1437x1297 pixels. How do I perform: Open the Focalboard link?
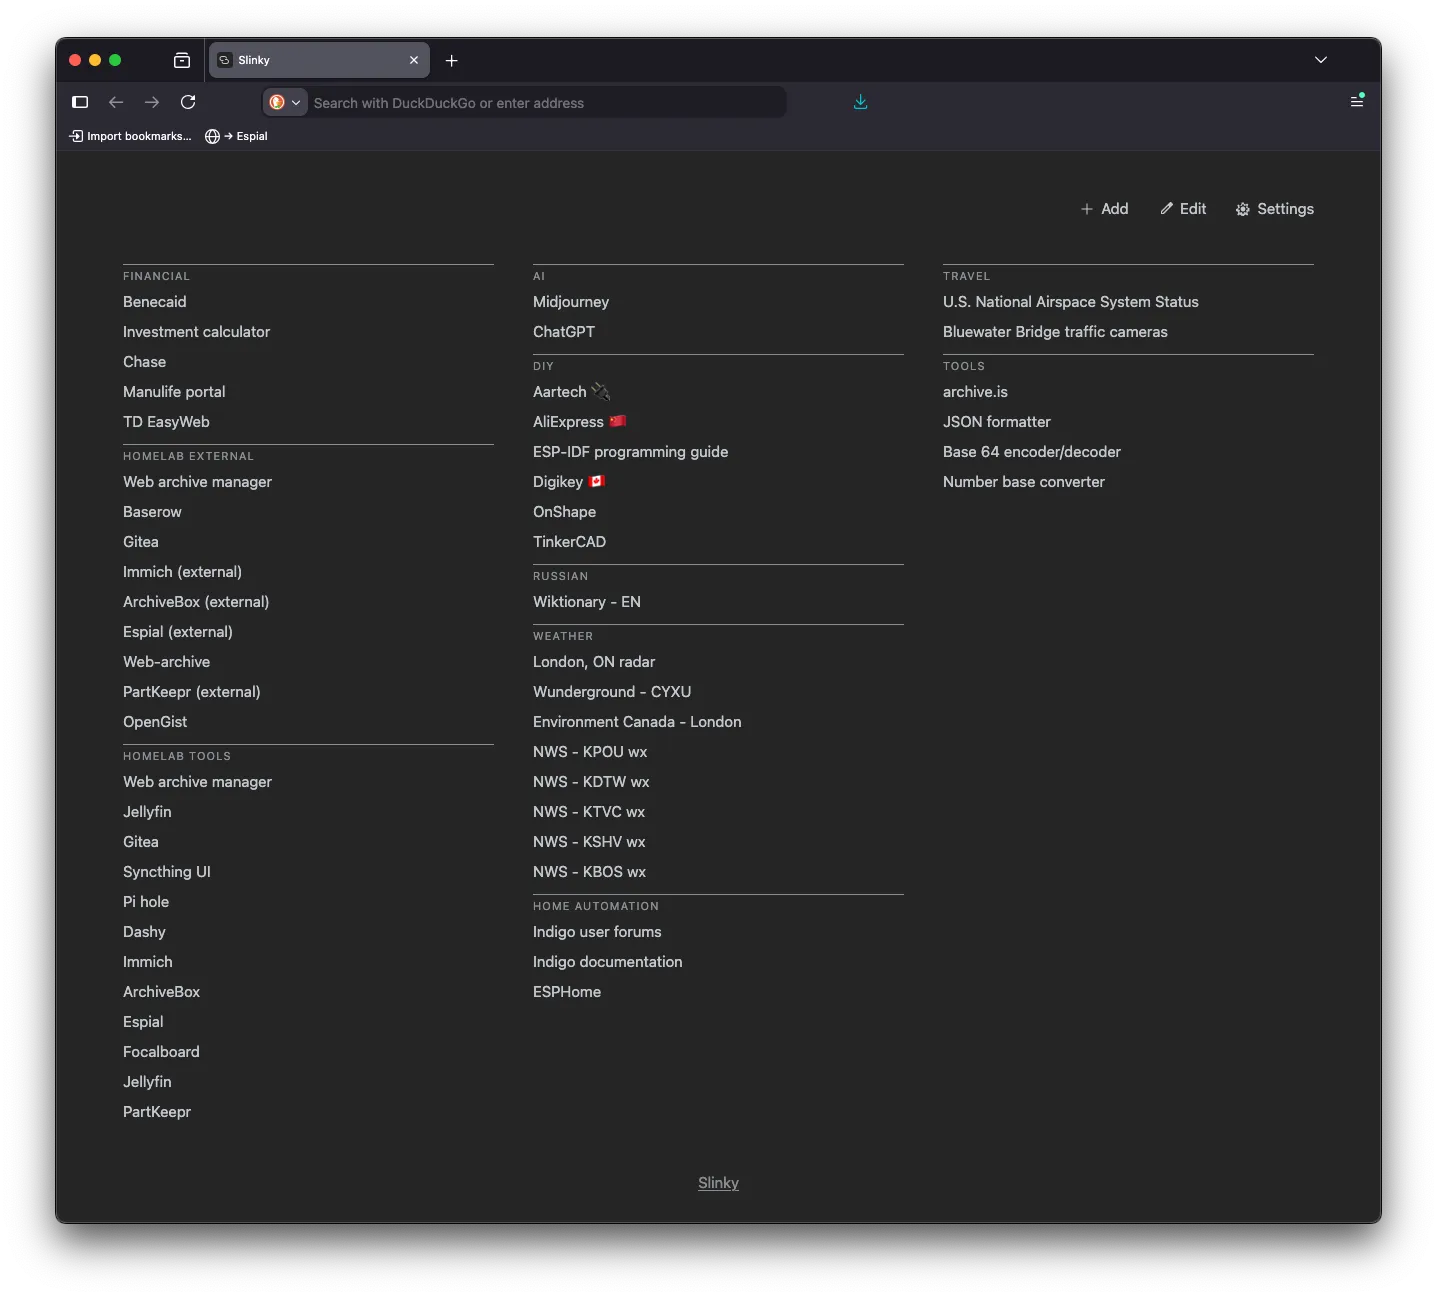click(161, 1052)
